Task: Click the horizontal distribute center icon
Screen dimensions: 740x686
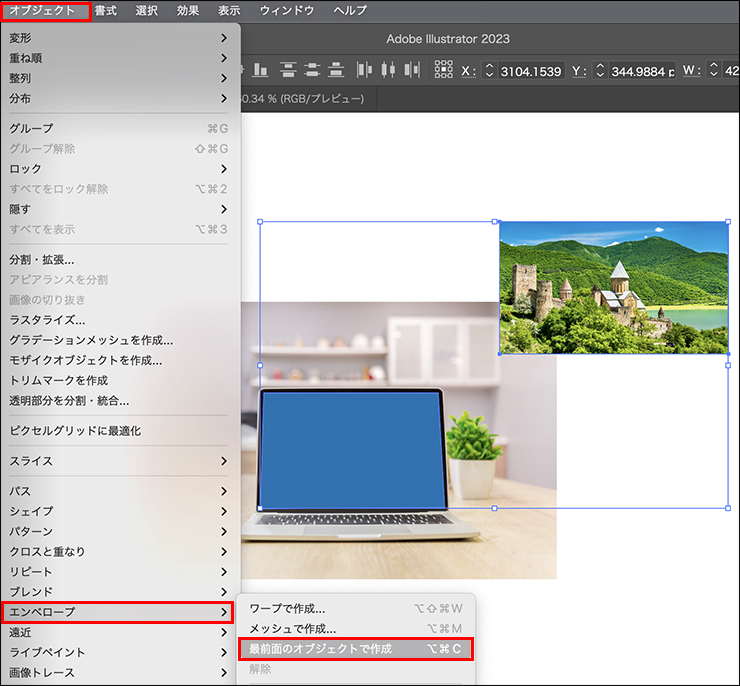Action: point(388,70)
